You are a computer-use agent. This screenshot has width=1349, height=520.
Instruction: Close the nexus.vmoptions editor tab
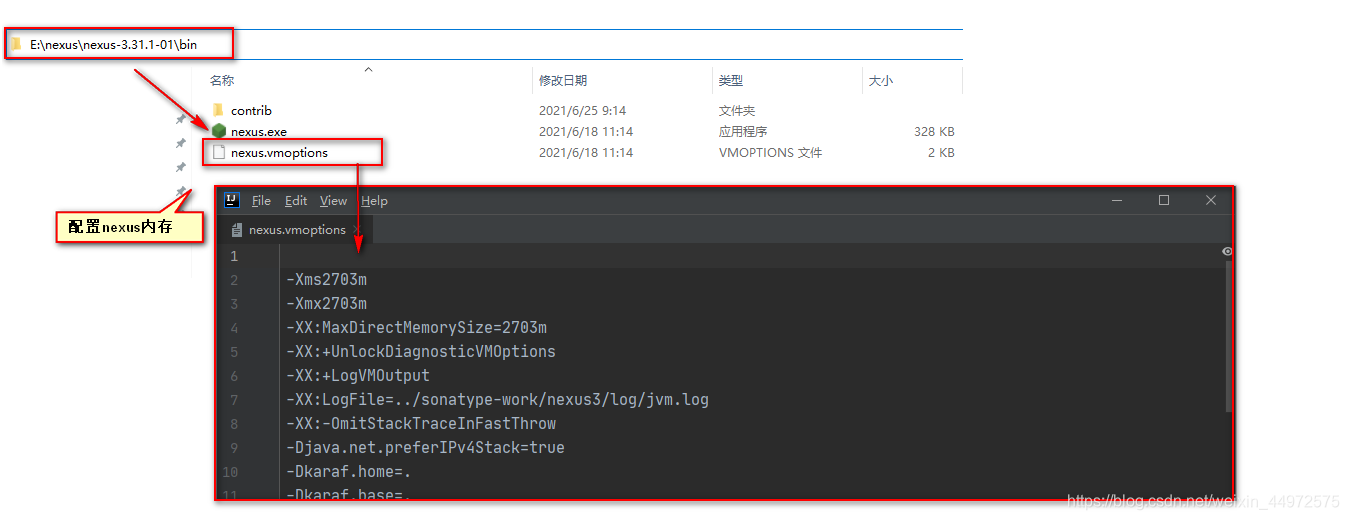pos(357,230)
